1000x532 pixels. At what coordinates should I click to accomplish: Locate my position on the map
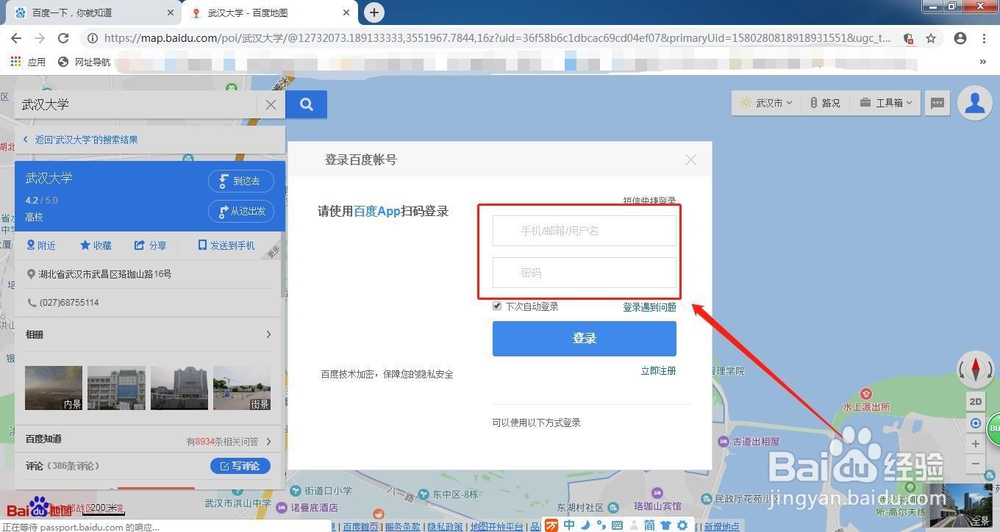pos(975,423)
